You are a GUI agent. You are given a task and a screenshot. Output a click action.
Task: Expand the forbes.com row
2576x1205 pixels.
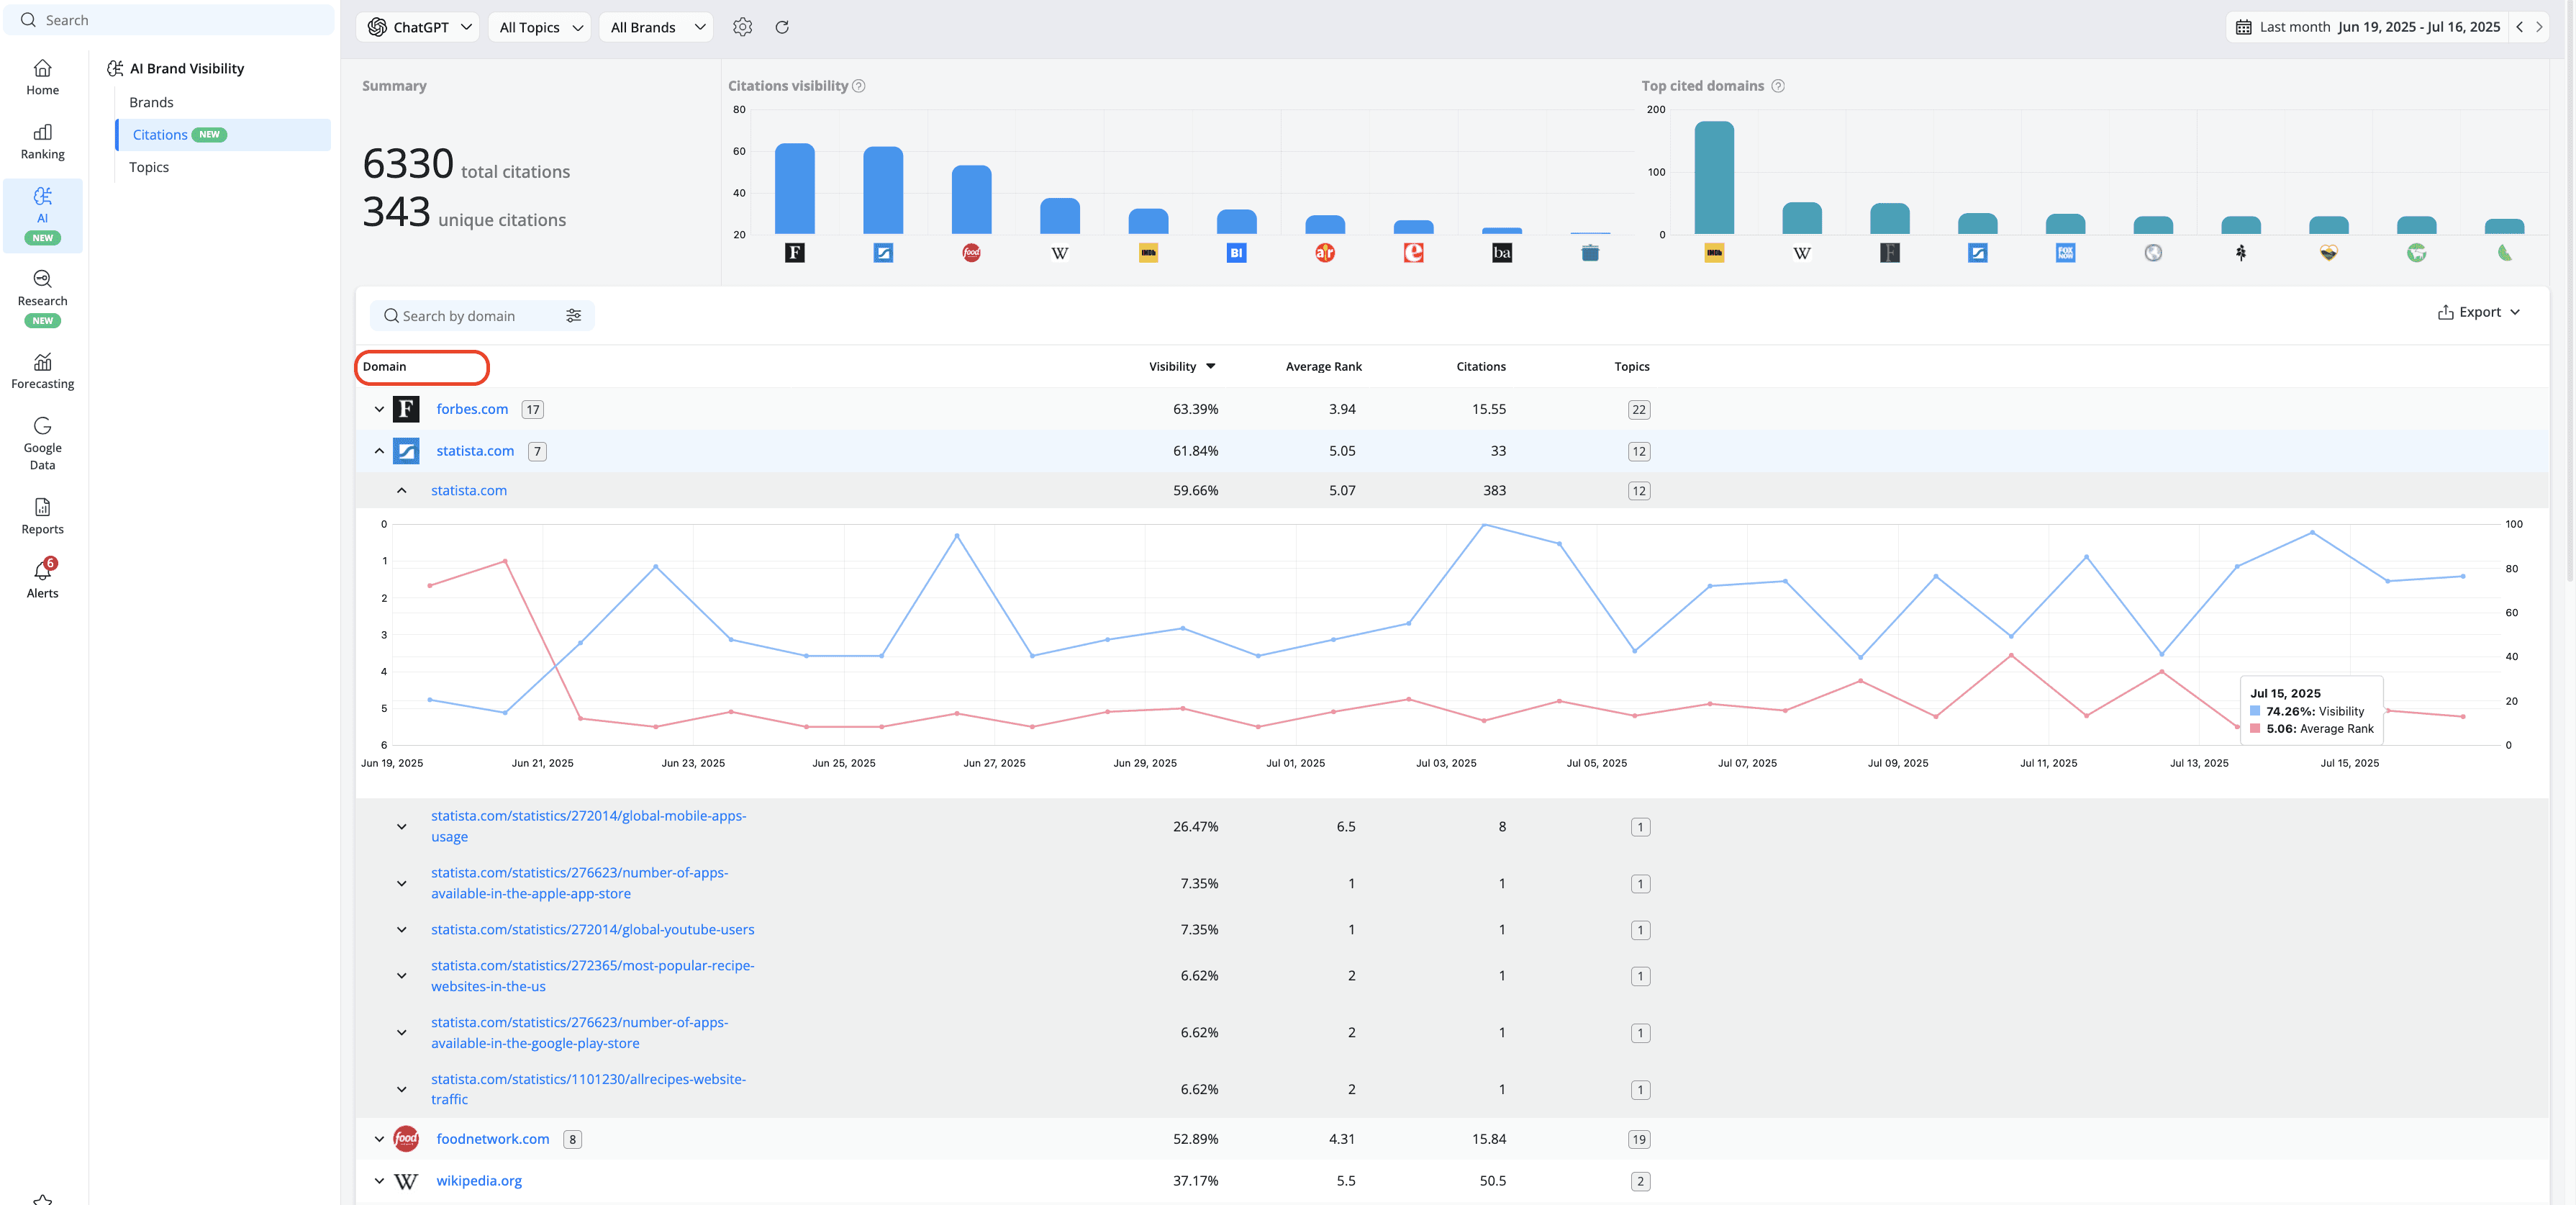point(379,409)
